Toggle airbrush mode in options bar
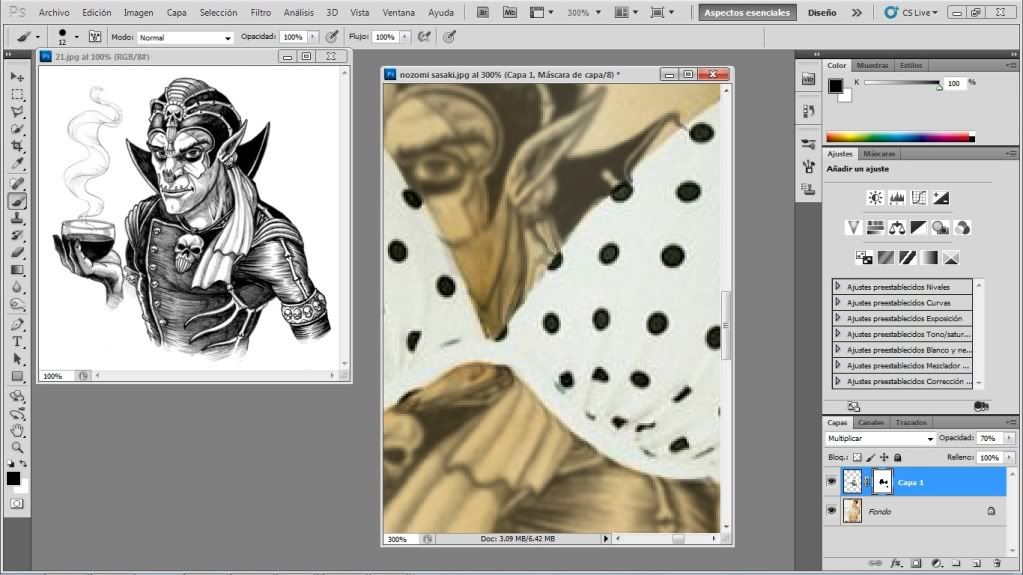Viewport: 1023px width, 575px height. [424, 37]
